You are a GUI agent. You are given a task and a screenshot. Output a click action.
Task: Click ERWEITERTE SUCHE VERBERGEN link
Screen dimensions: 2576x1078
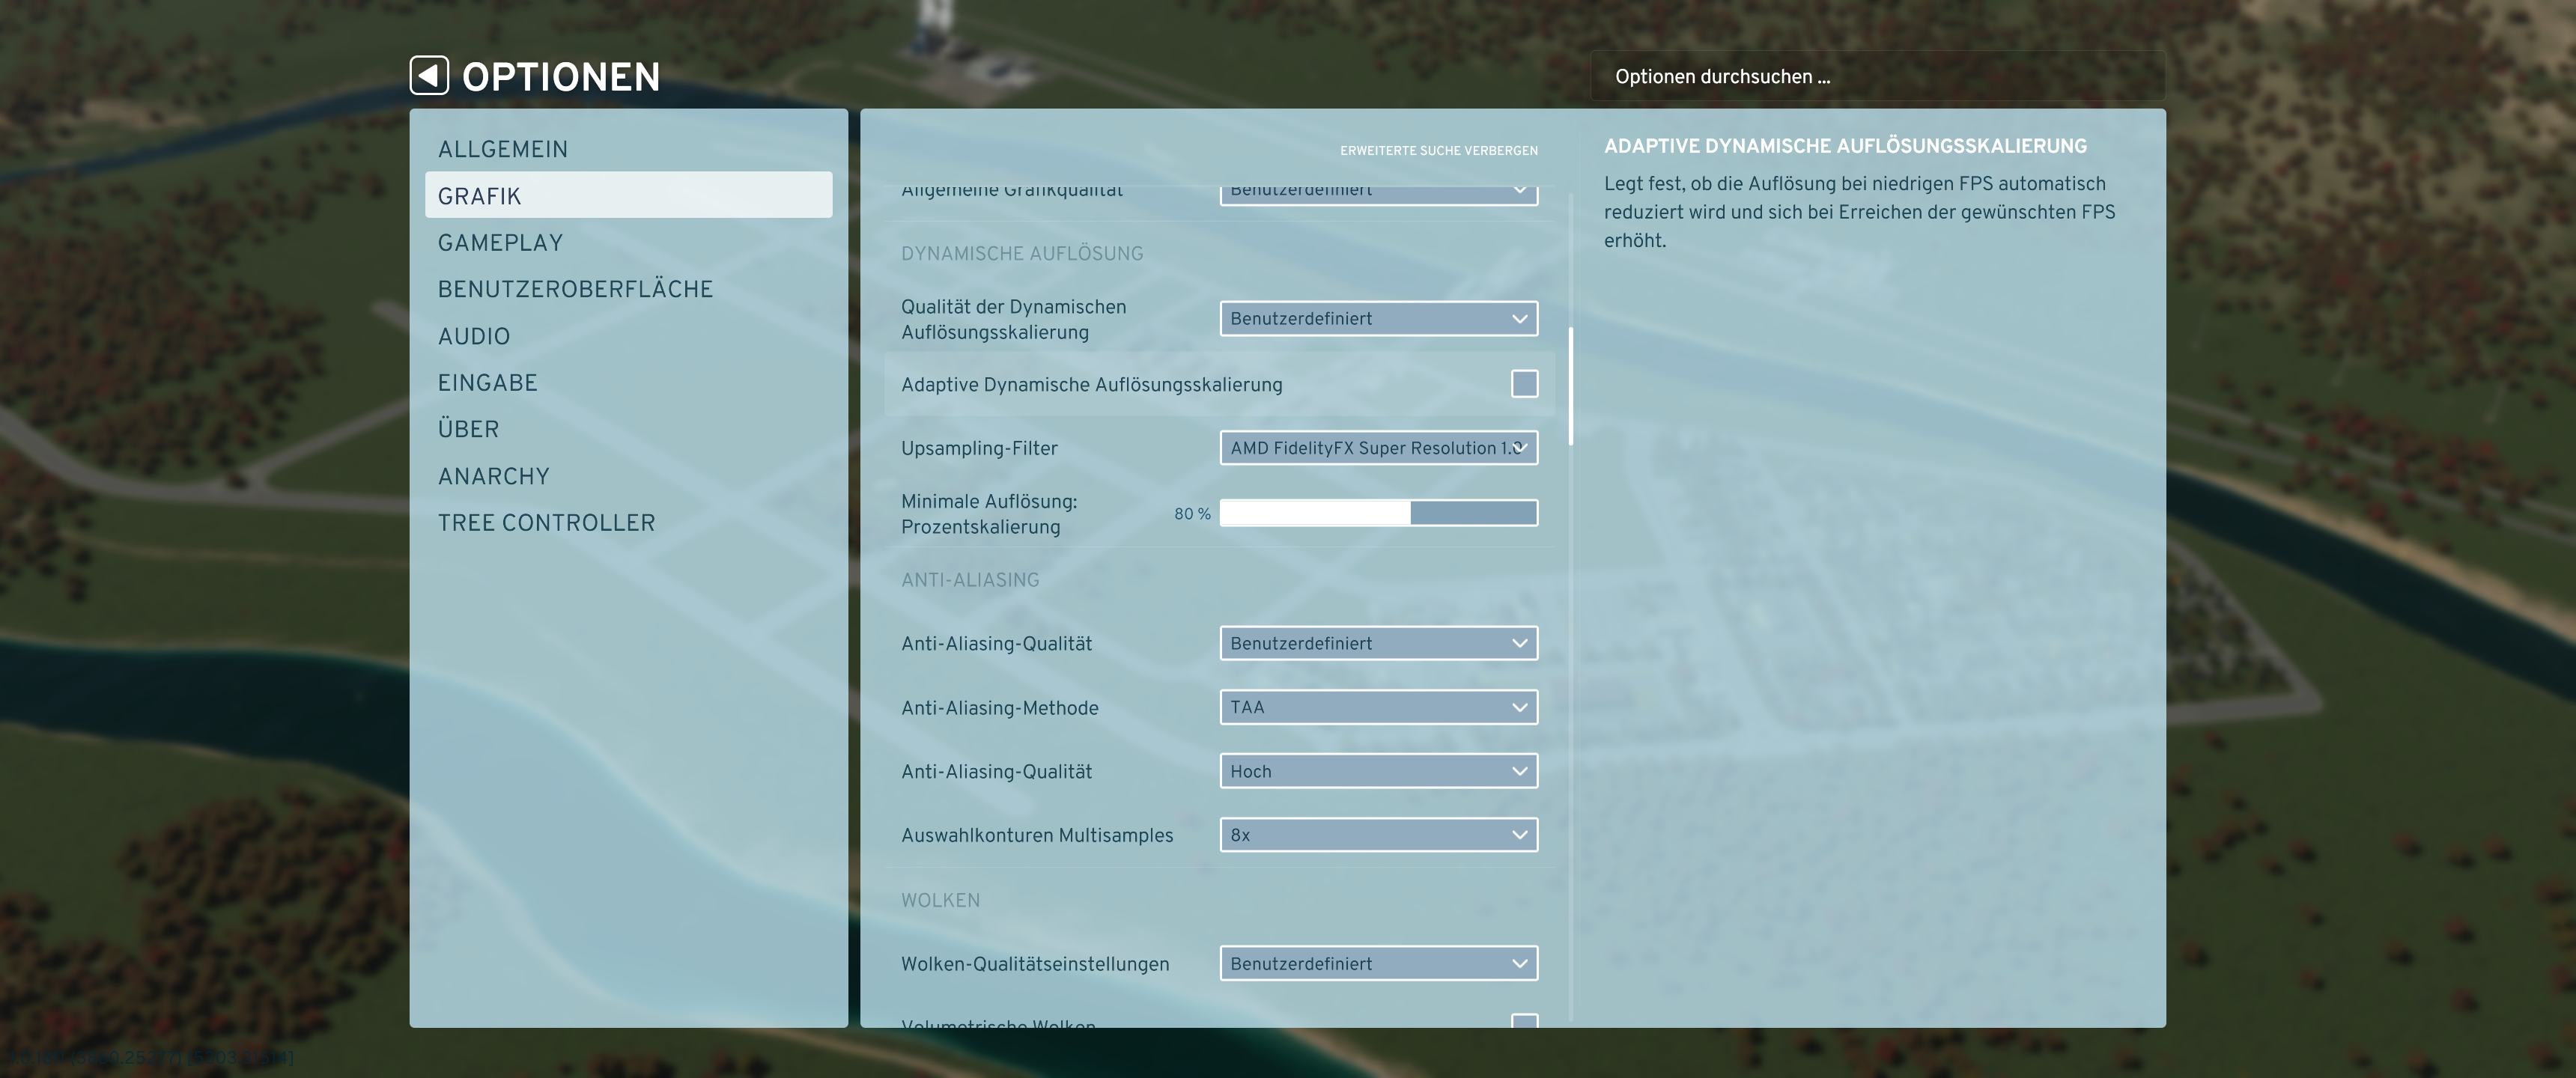[x=1439, y=151]
